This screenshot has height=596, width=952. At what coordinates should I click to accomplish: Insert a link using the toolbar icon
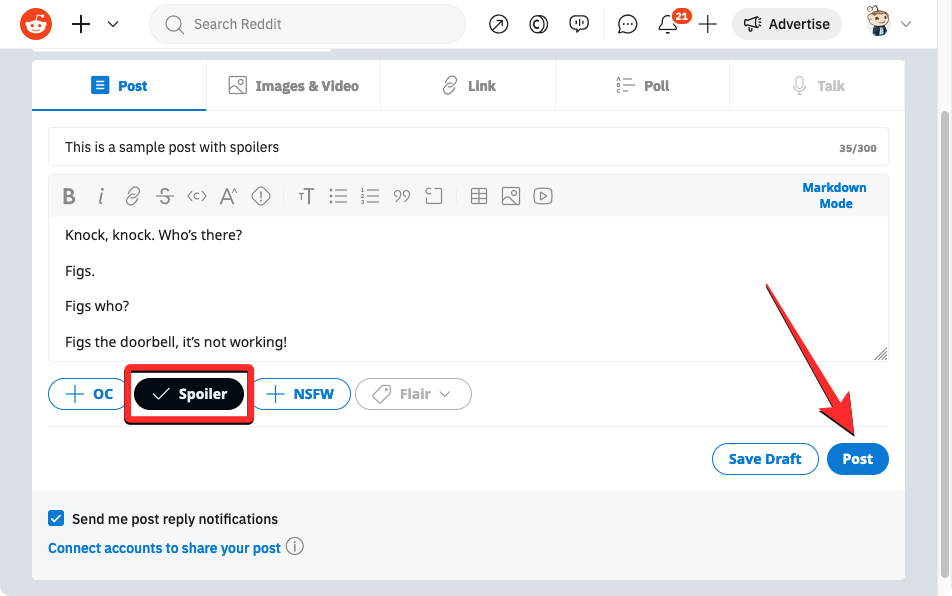tap(132, 196)
